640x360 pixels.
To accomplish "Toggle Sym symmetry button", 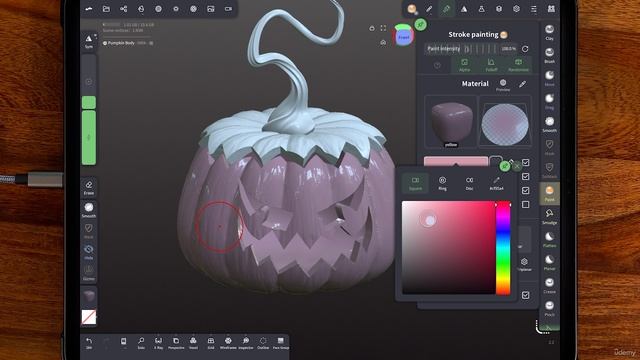I will [89, 41].
